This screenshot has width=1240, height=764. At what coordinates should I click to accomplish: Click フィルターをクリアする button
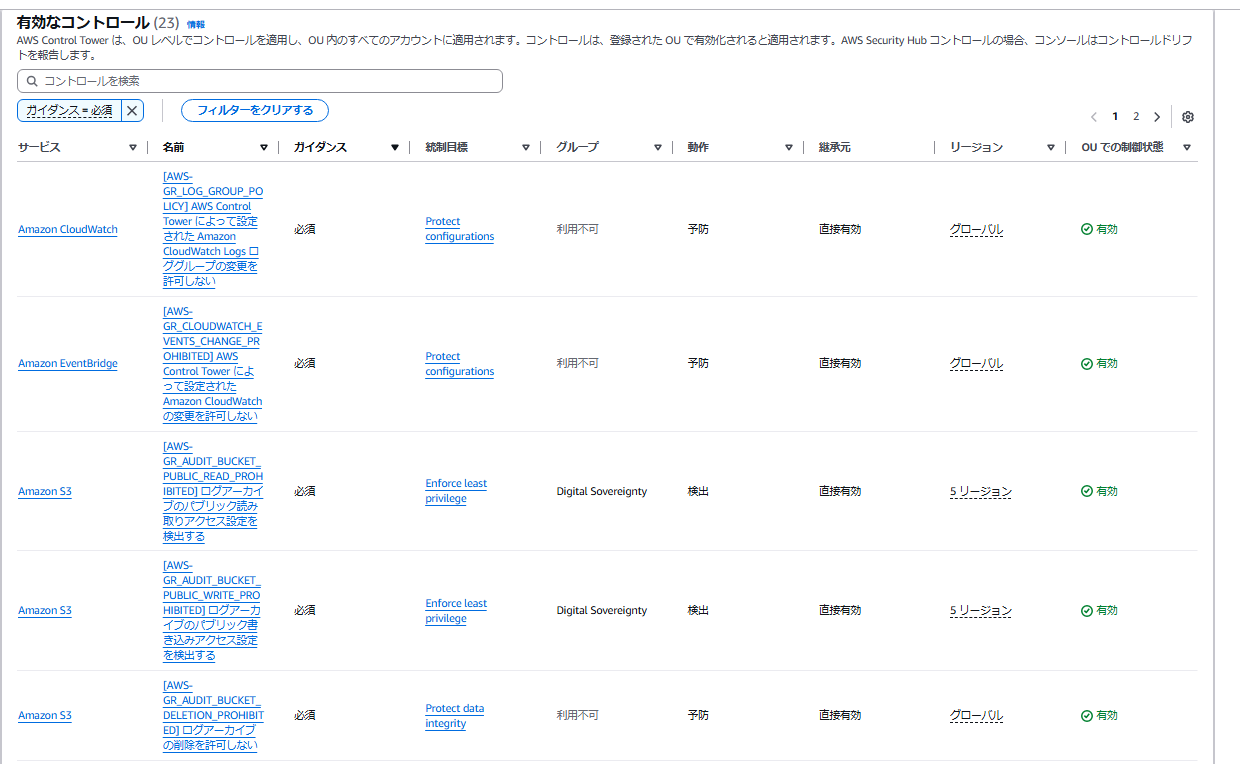[x=255, y=110]
